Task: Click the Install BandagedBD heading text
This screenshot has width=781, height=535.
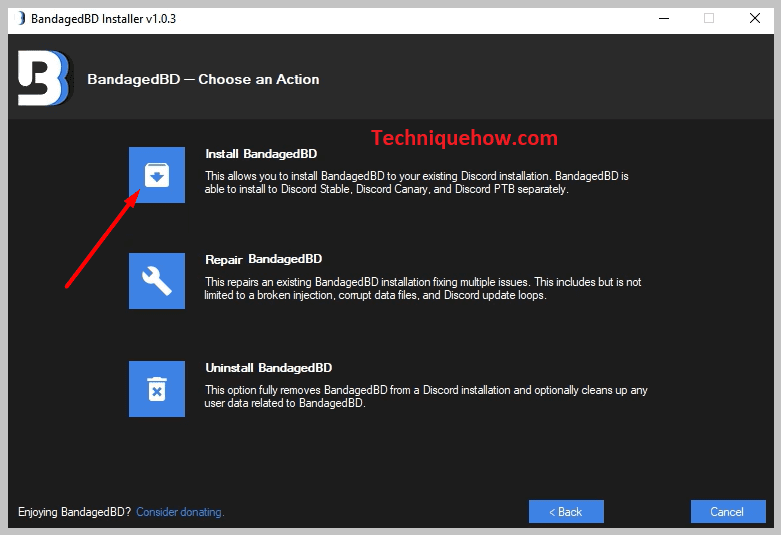Action: tap(261, 154)
